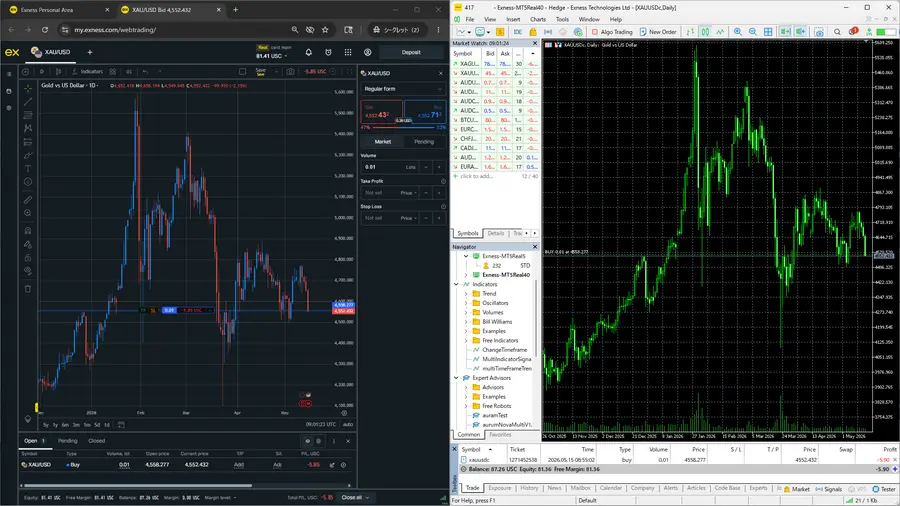Click the Stop Loss input field

coord(380,218)
